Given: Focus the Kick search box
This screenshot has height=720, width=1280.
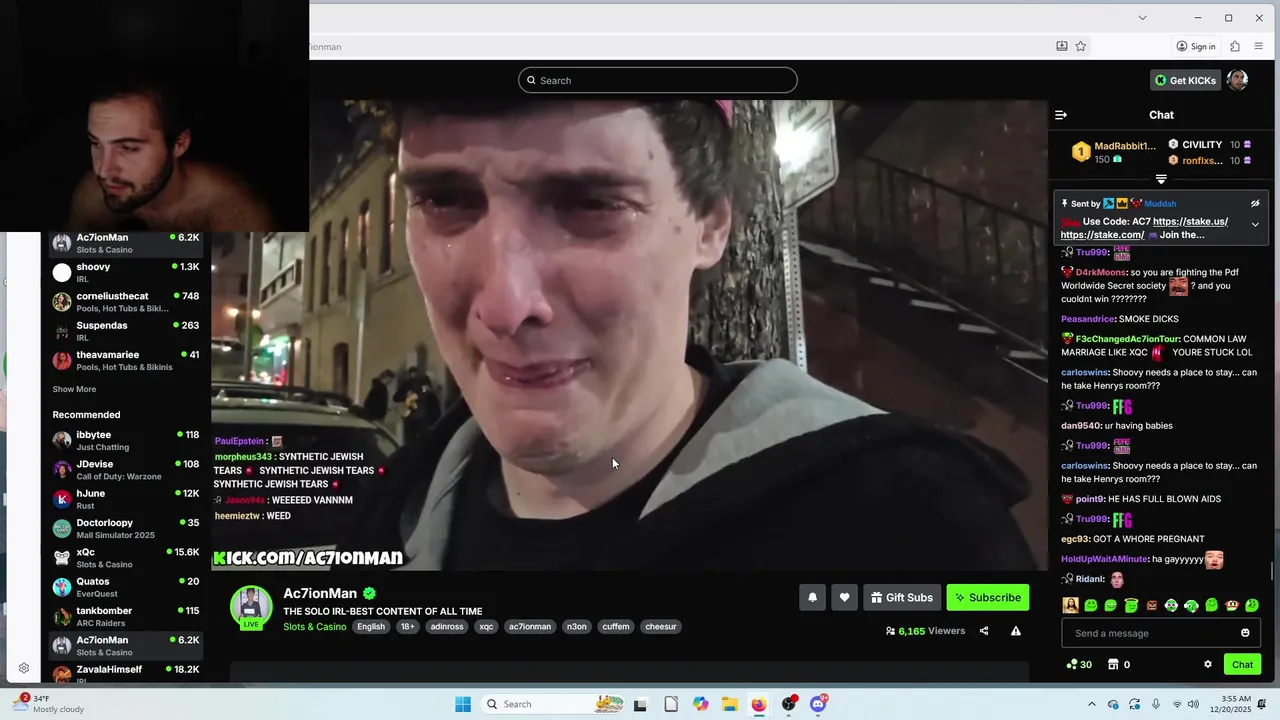Looking at the screenshot, I should (658, 80).
